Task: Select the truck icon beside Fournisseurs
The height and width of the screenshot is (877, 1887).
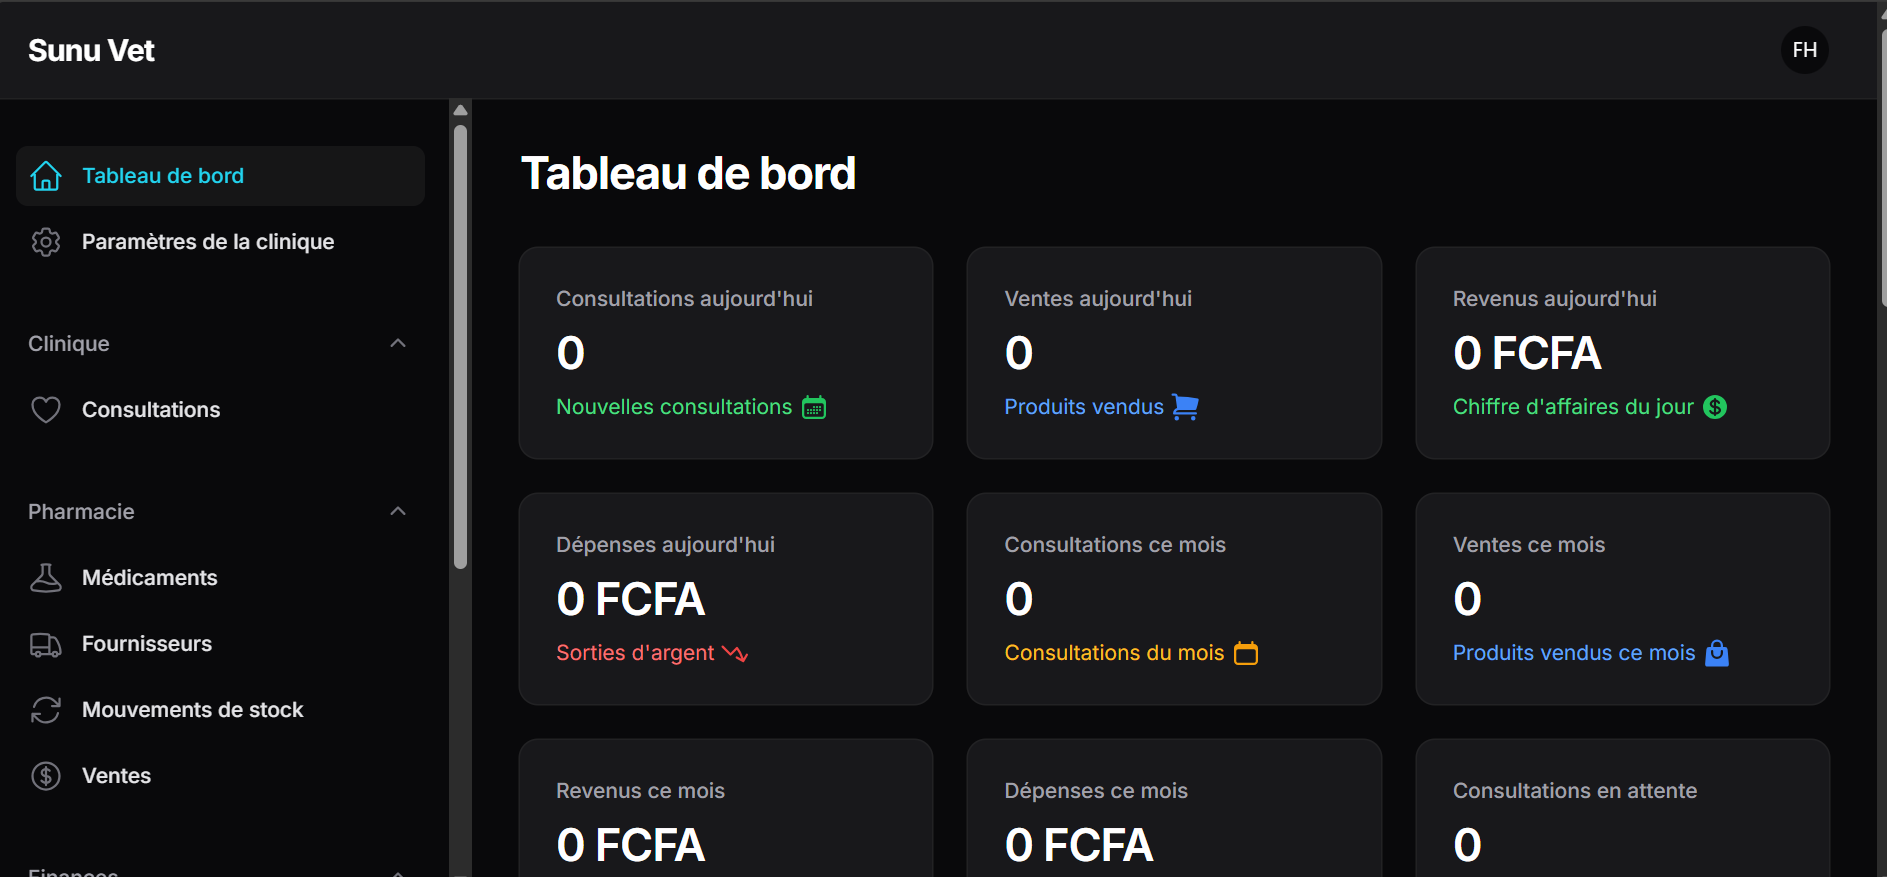Action: pyautogui.click(x=46, y=643)
